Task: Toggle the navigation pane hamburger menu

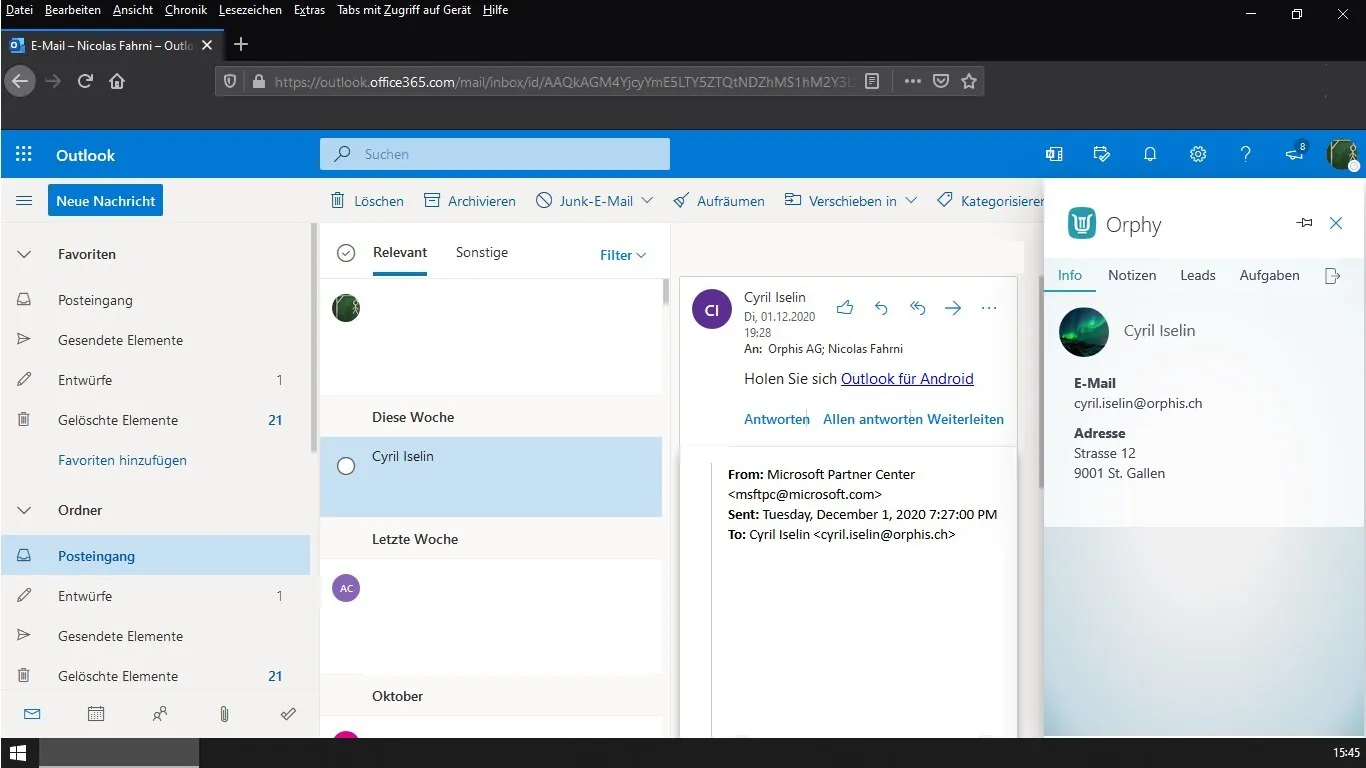Action: 24,201
